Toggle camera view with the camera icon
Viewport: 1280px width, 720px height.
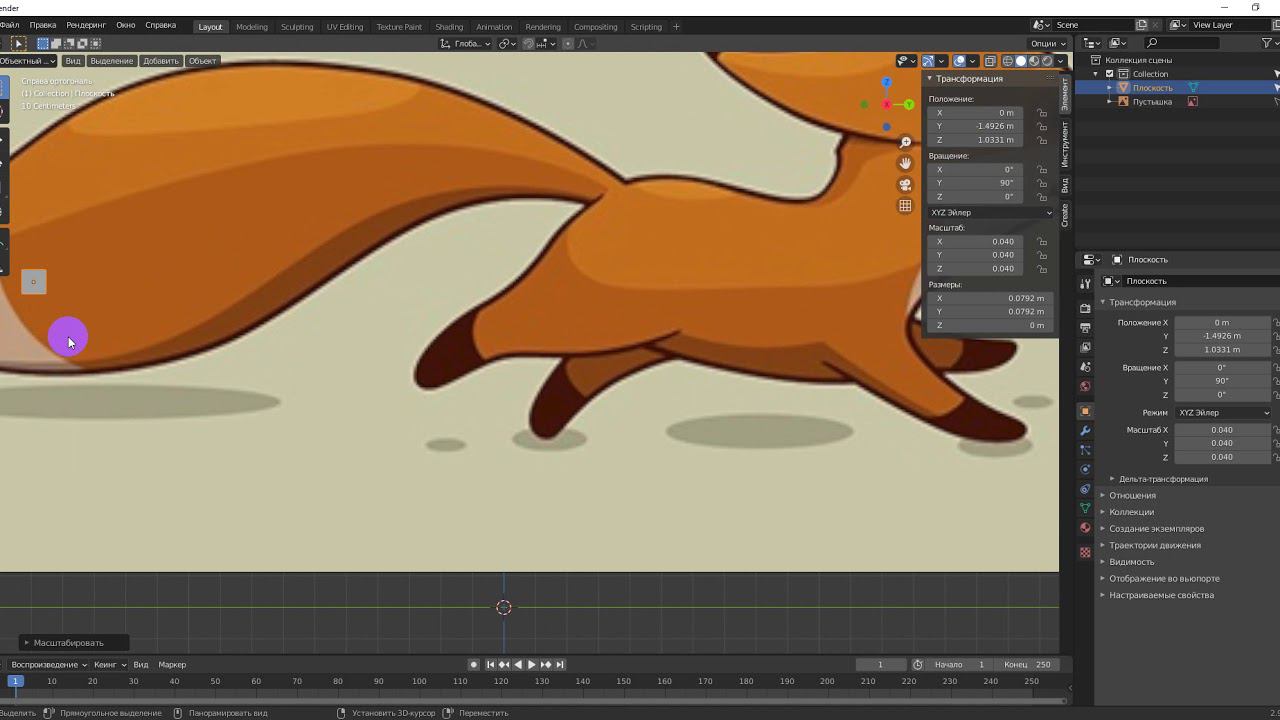905,185
